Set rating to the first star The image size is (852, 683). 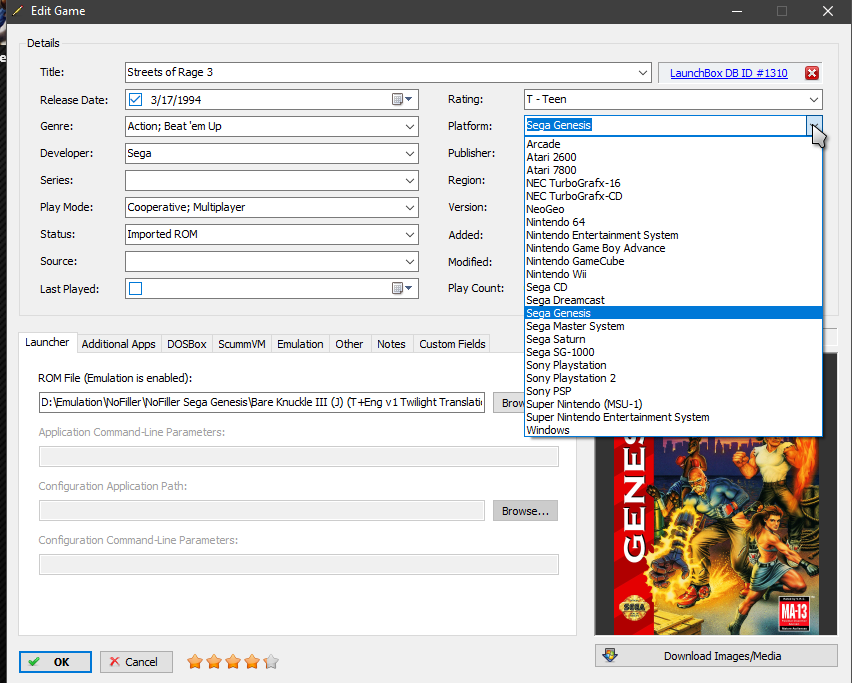(195, 661)
